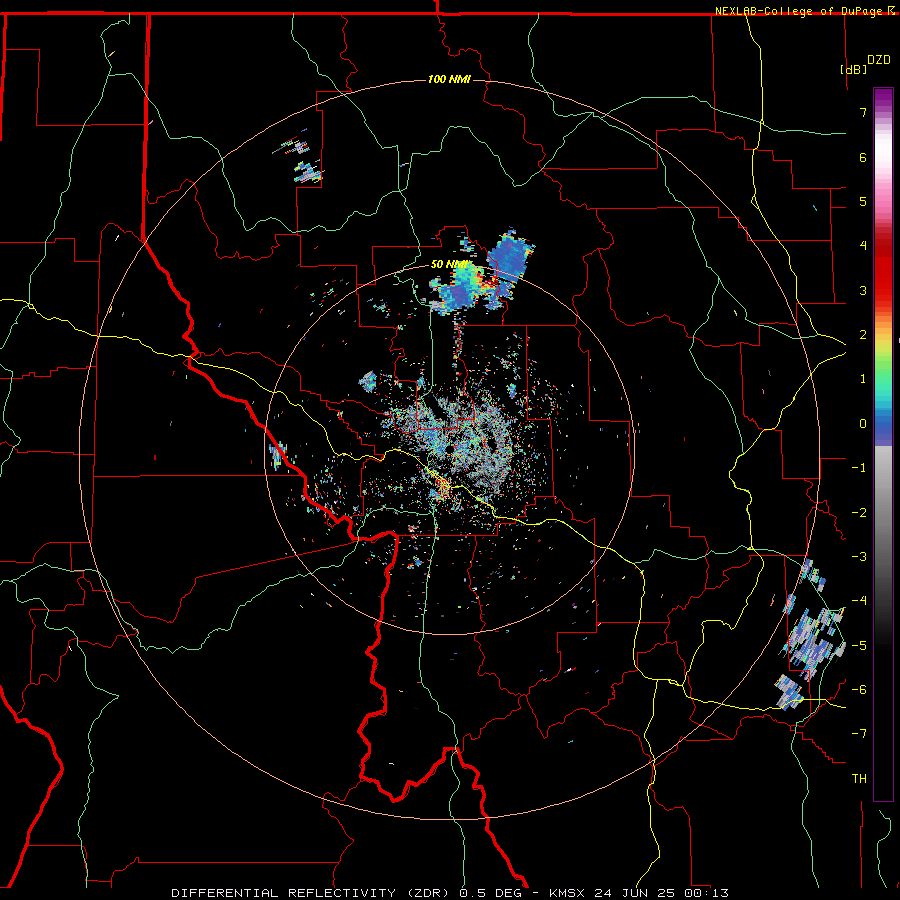Click the DIFFERENTIAL REFLECTIVITY (ZDR) caption text
The height and width of the screenshot is (900, 900).
(x=312, y=893)
